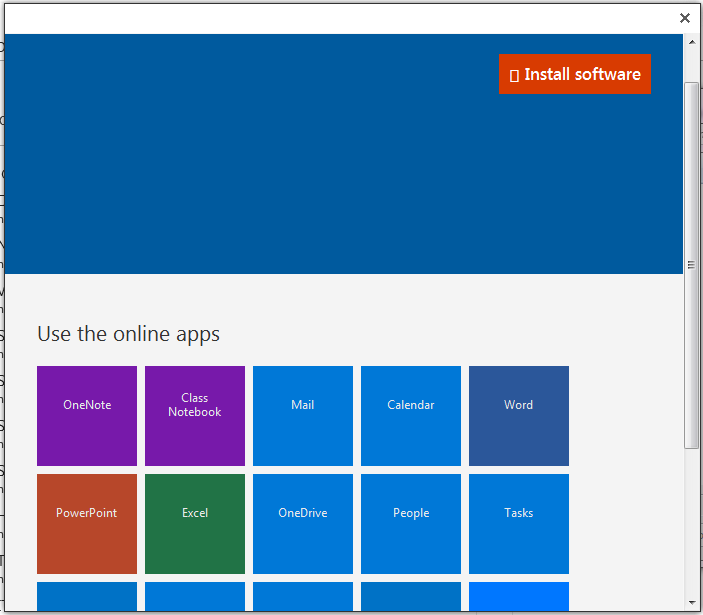
Task: Close the dialog with the X button
Action: click(x=685, y=18)
